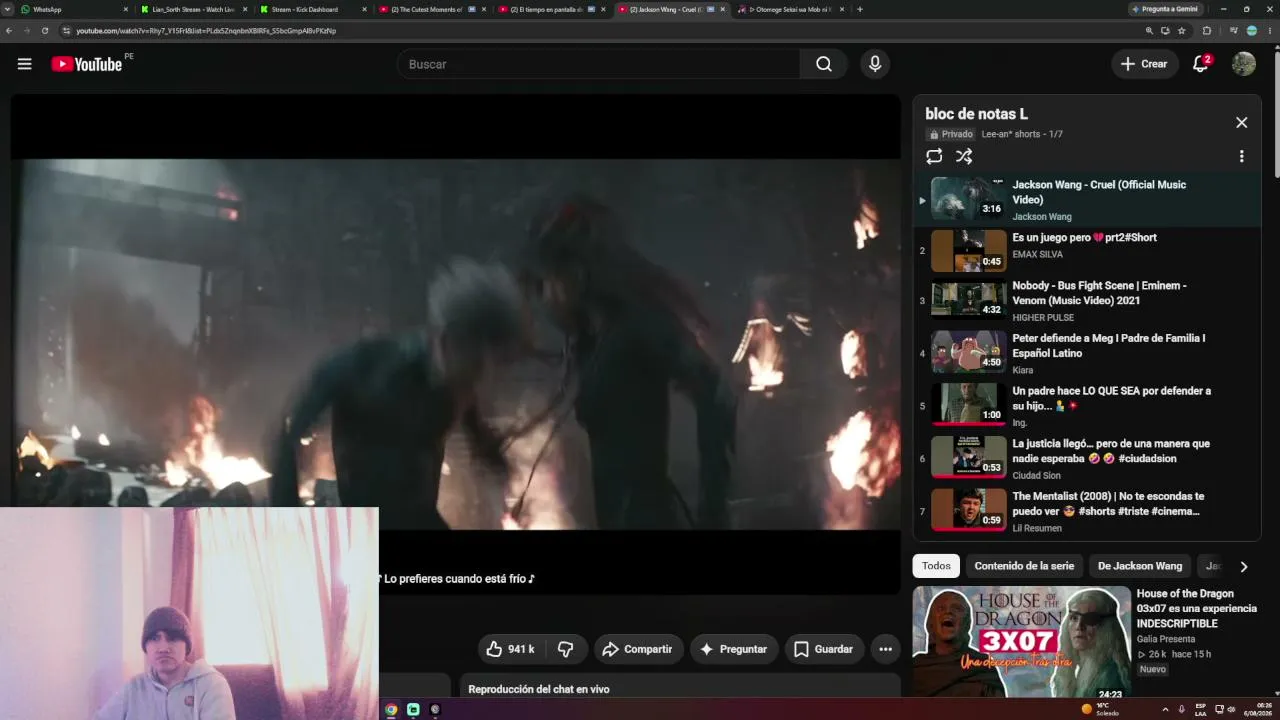Open YouTube notifications bell
Viewport: 1280px width, 720px height.
point(1201,64)
